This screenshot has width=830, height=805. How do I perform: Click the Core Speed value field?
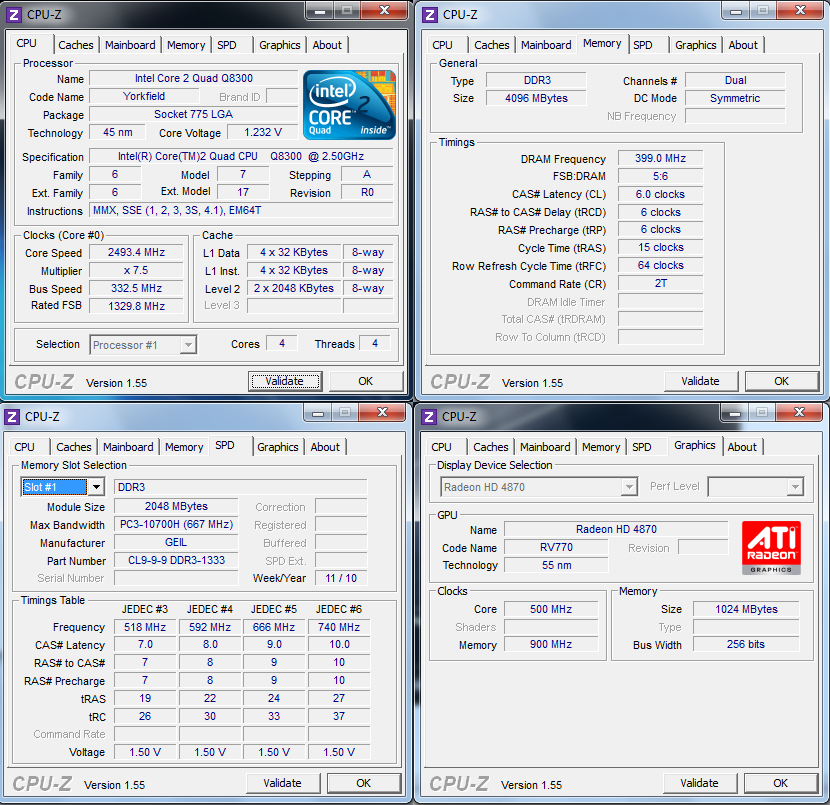(136, 252)
